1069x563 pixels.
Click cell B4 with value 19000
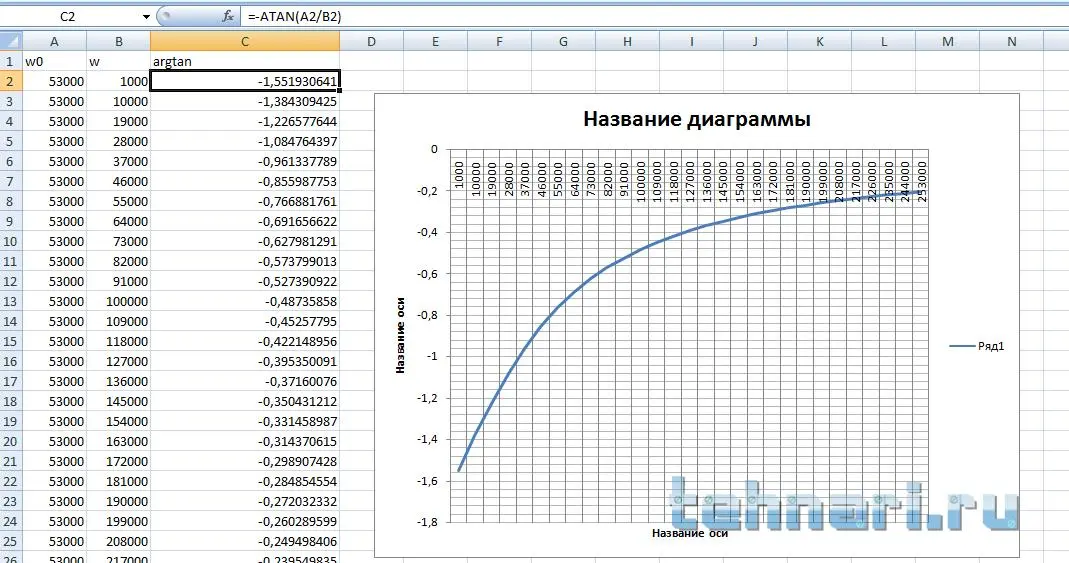pos(119,121)
